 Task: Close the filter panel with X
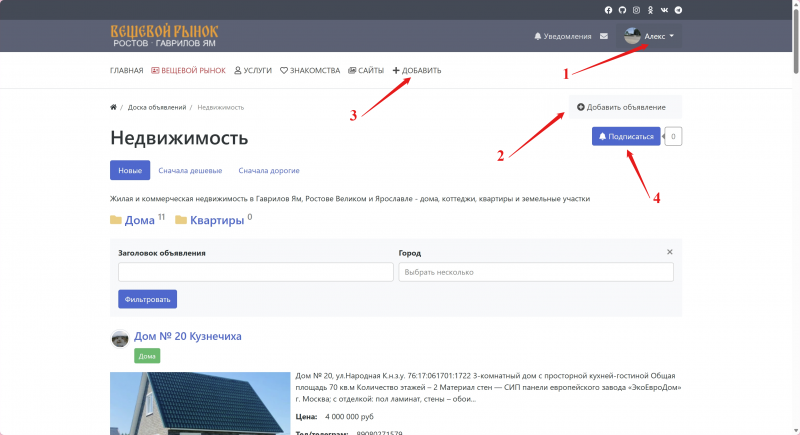pos(670,252)
